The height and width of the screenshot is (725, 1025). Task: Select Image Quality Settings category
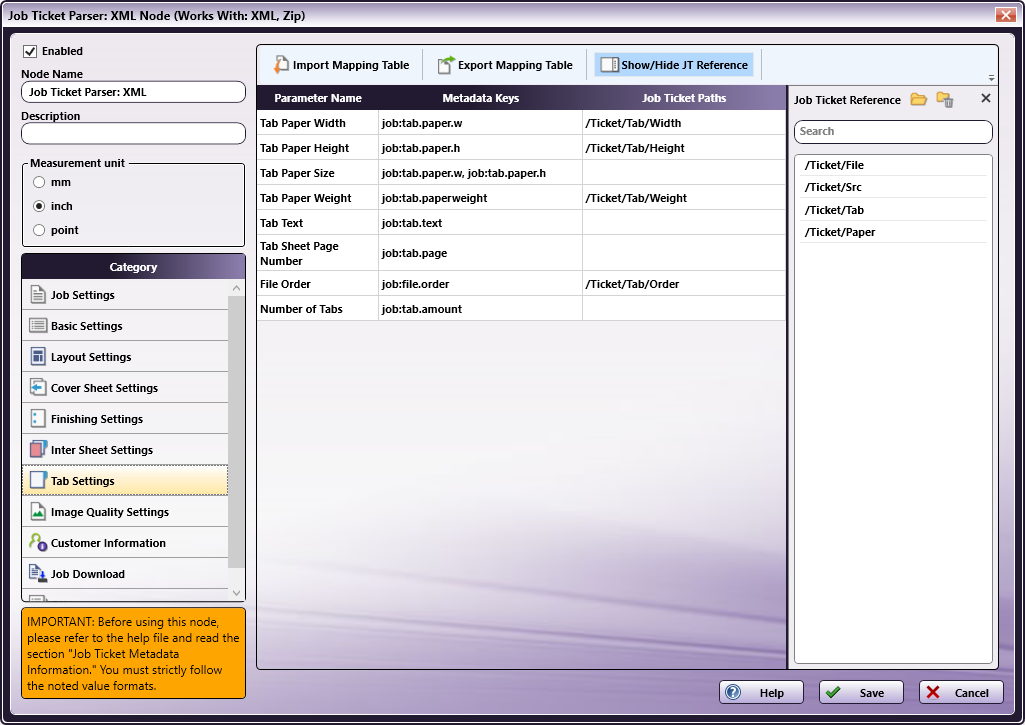click(125, 512)
